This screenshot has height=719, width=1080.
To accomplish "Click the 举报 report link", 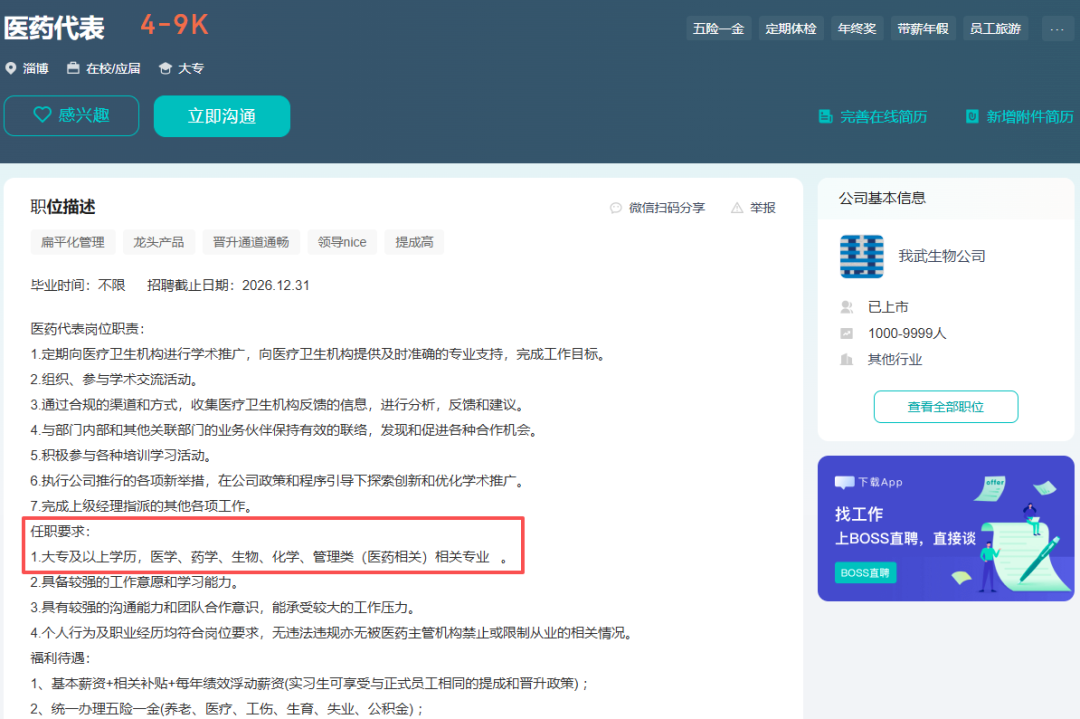I will click(754, 207).
